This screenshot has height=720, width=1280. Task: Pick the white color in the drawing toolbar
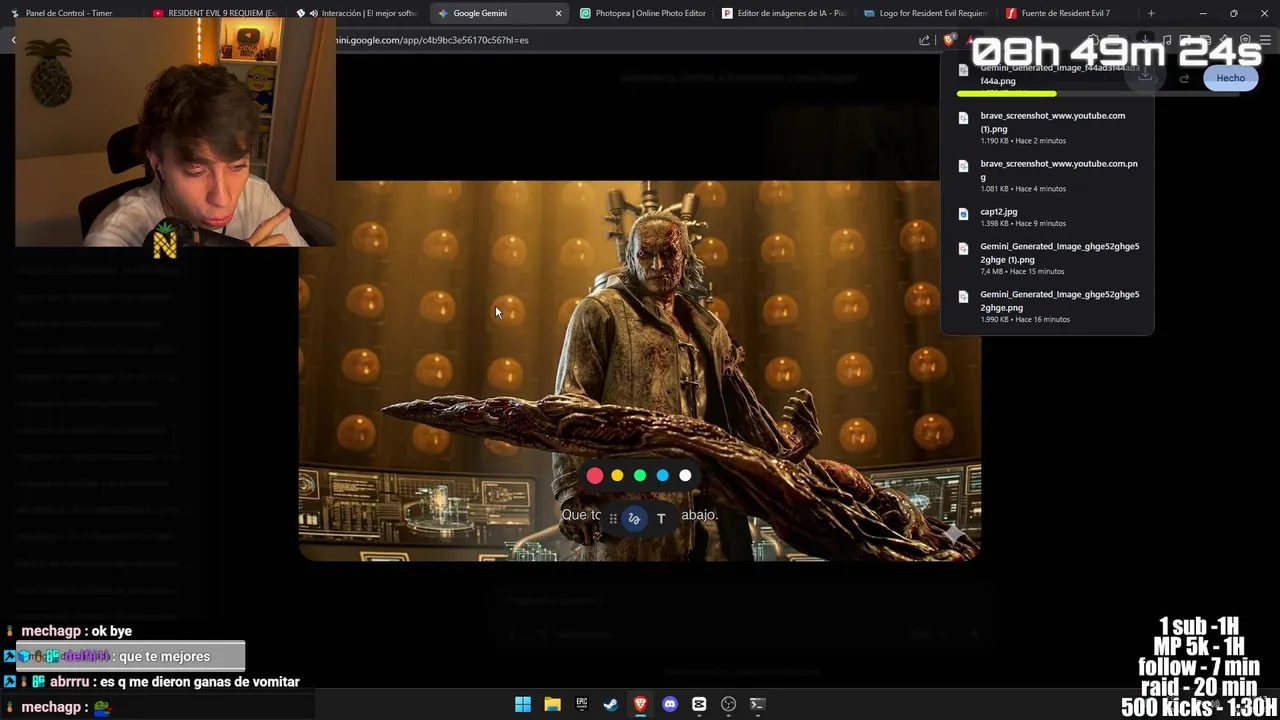[x=685, y=476]
